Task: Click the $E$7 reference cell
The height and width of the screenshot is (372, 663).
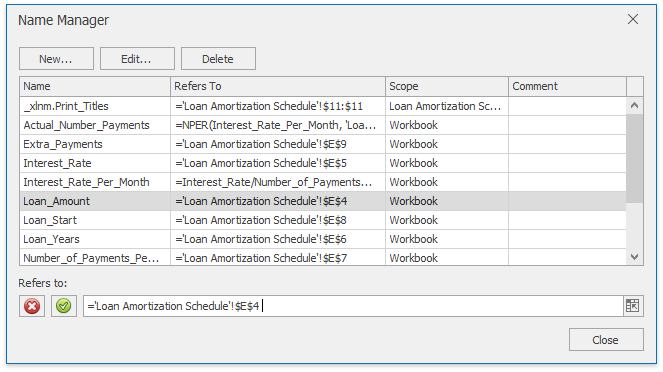Action: coord(278,258)
